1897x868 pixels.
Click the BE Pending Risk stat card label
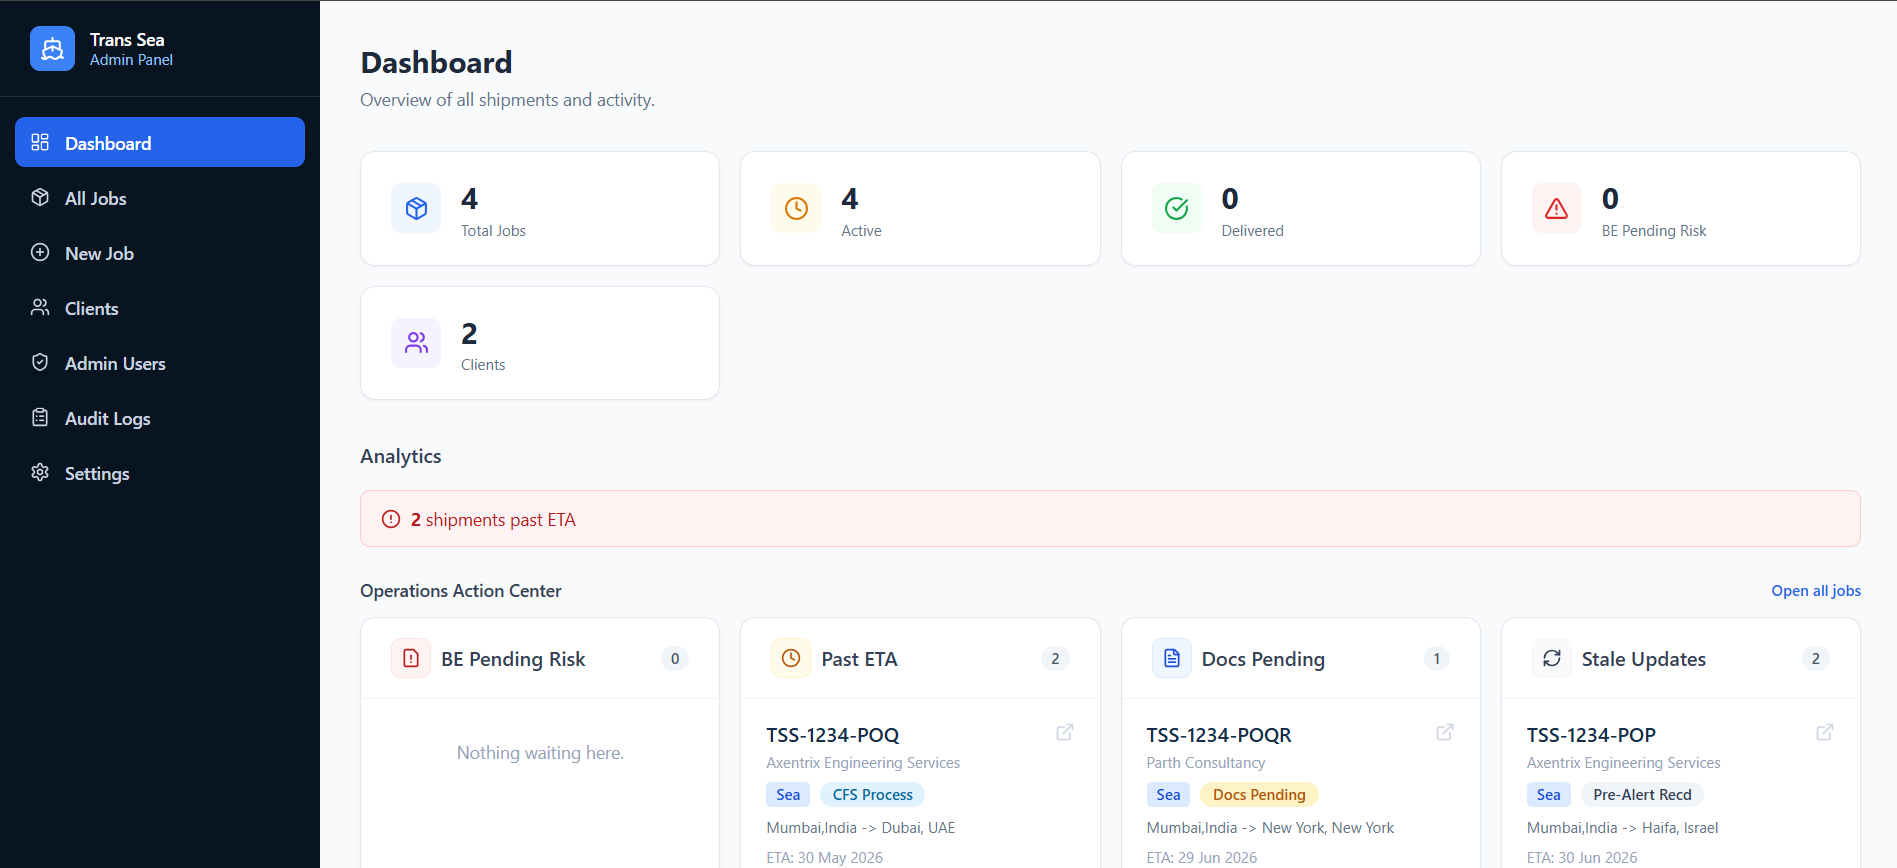[x=1654, y=231]
